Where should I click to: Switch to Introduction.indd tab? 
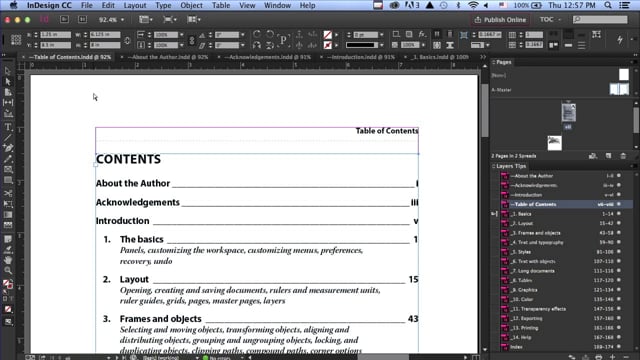[x=361, y=57]
